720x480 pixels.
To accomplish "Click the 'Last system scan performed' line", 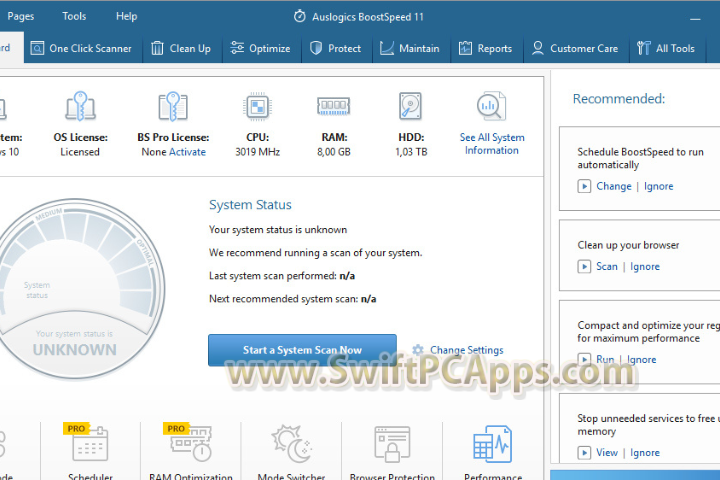I will pos(282,276).
